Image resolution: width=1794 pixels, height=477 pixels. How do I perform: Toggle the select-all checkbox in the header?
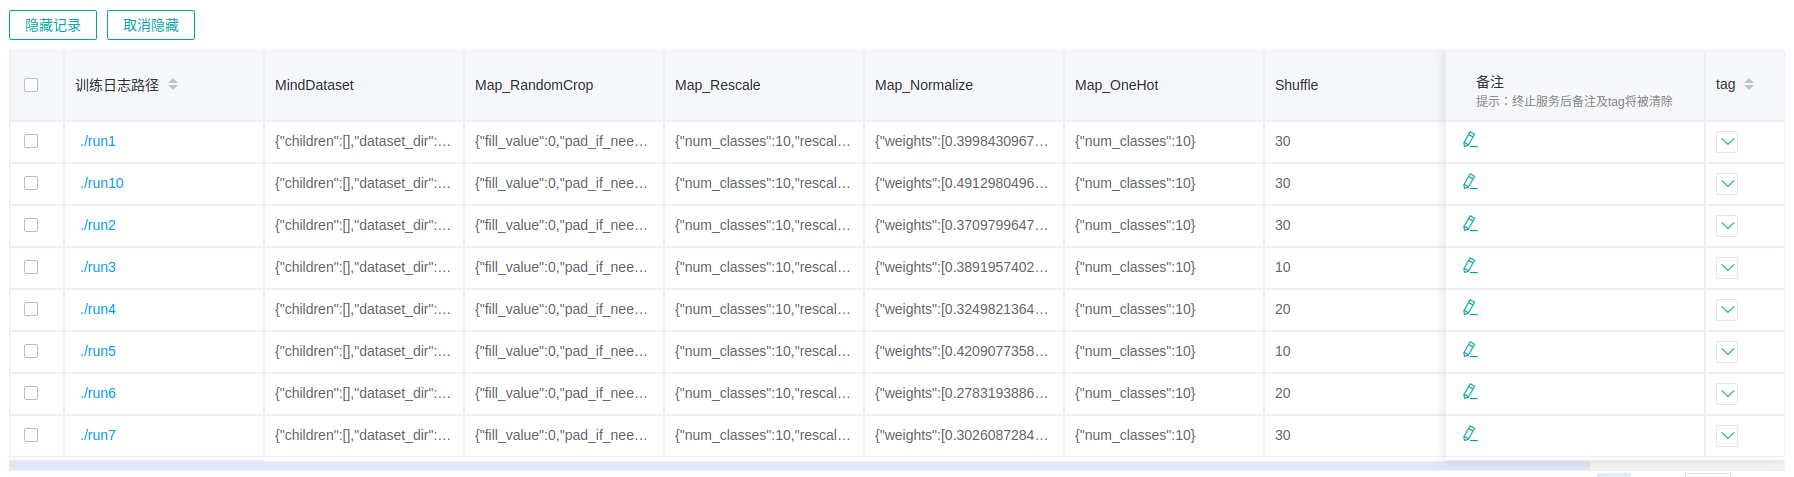pos(31,85)
